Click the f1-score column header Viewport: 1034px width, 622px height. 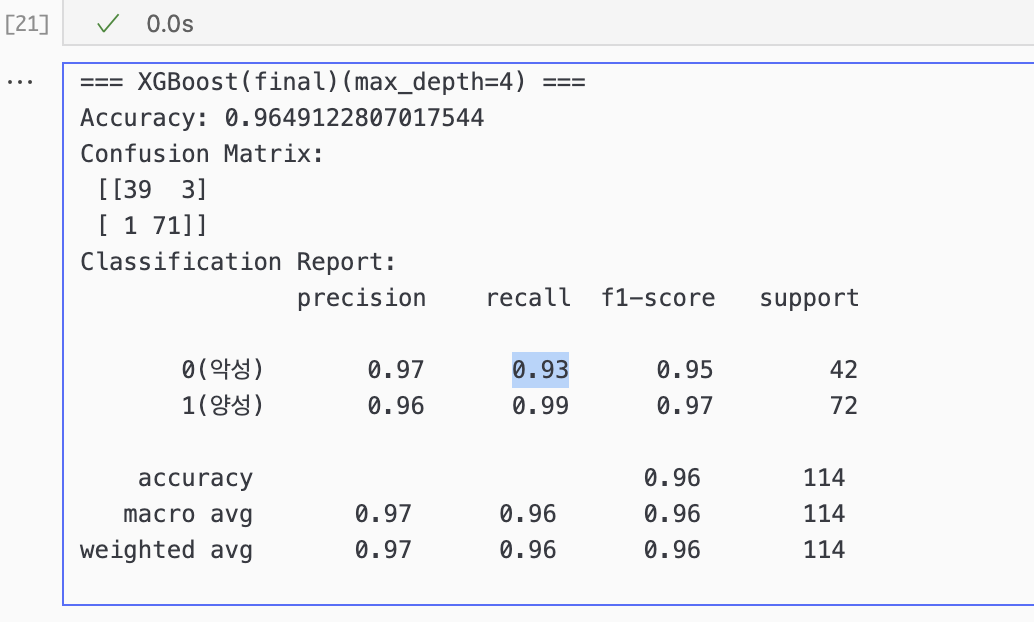tap(658, 298)
